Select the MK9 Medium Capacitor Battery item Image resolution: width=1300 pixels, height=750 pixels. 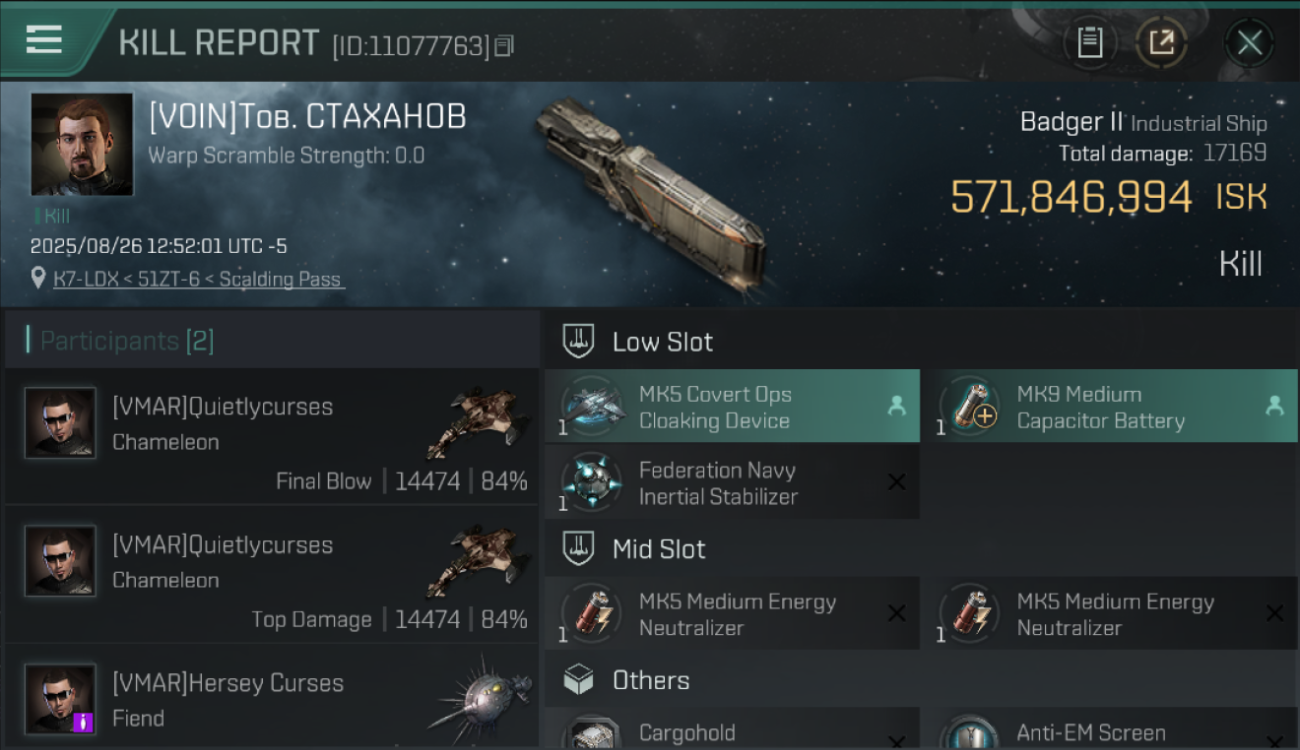[x=1110, y=406]
